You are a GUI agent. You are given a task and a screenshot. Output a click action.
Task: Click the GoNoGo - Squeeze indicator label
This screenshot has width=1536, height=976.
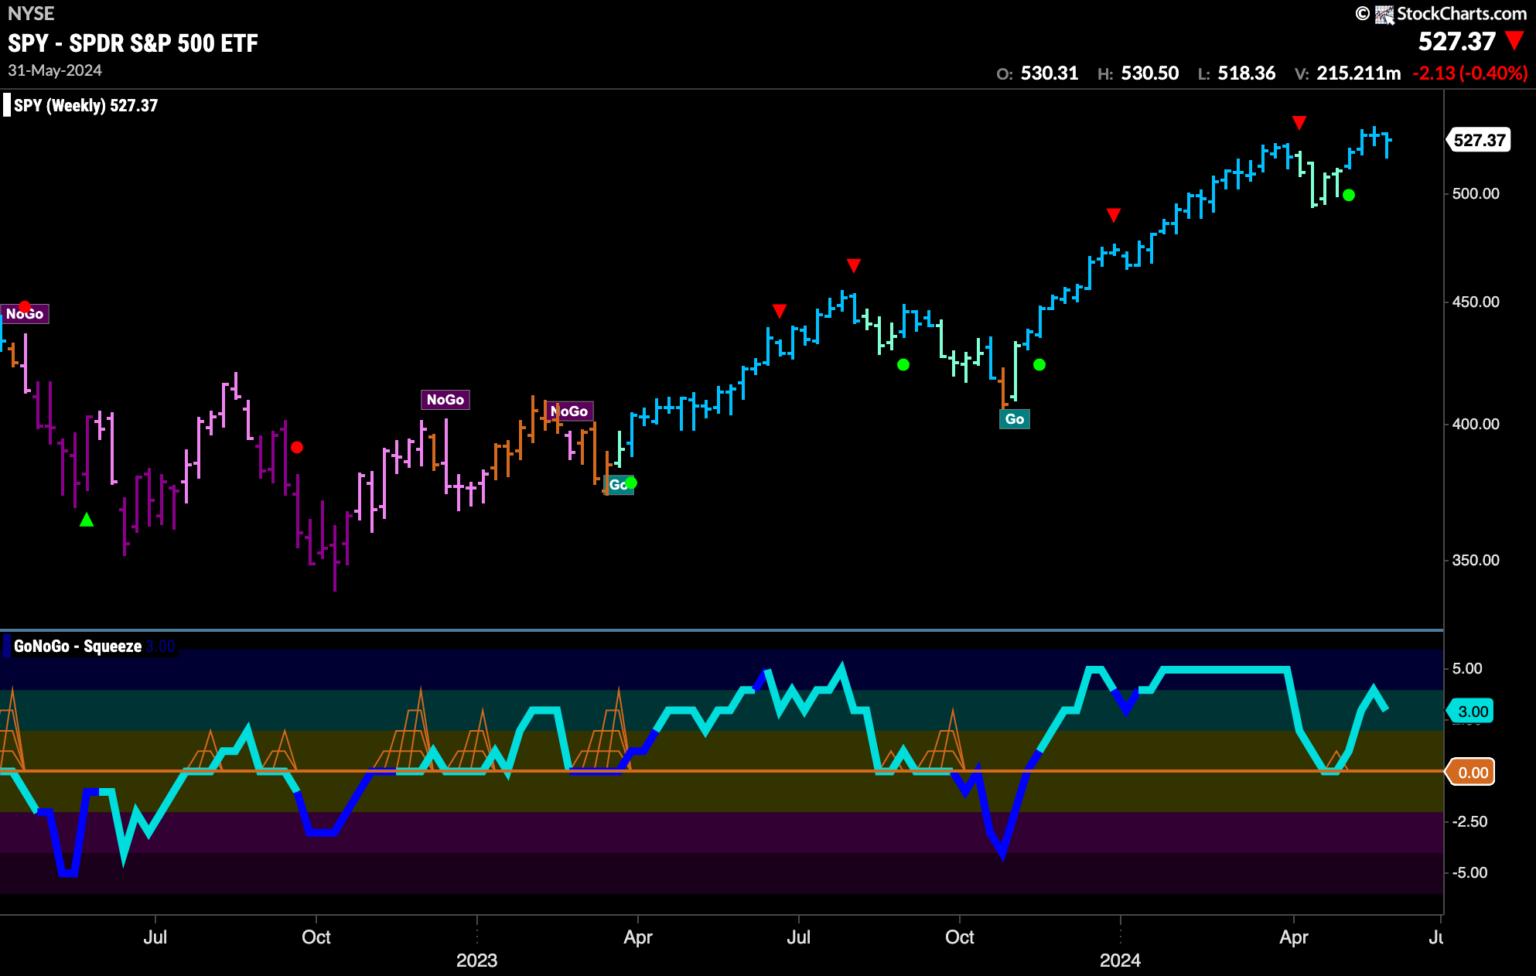(x=77, y=647)
